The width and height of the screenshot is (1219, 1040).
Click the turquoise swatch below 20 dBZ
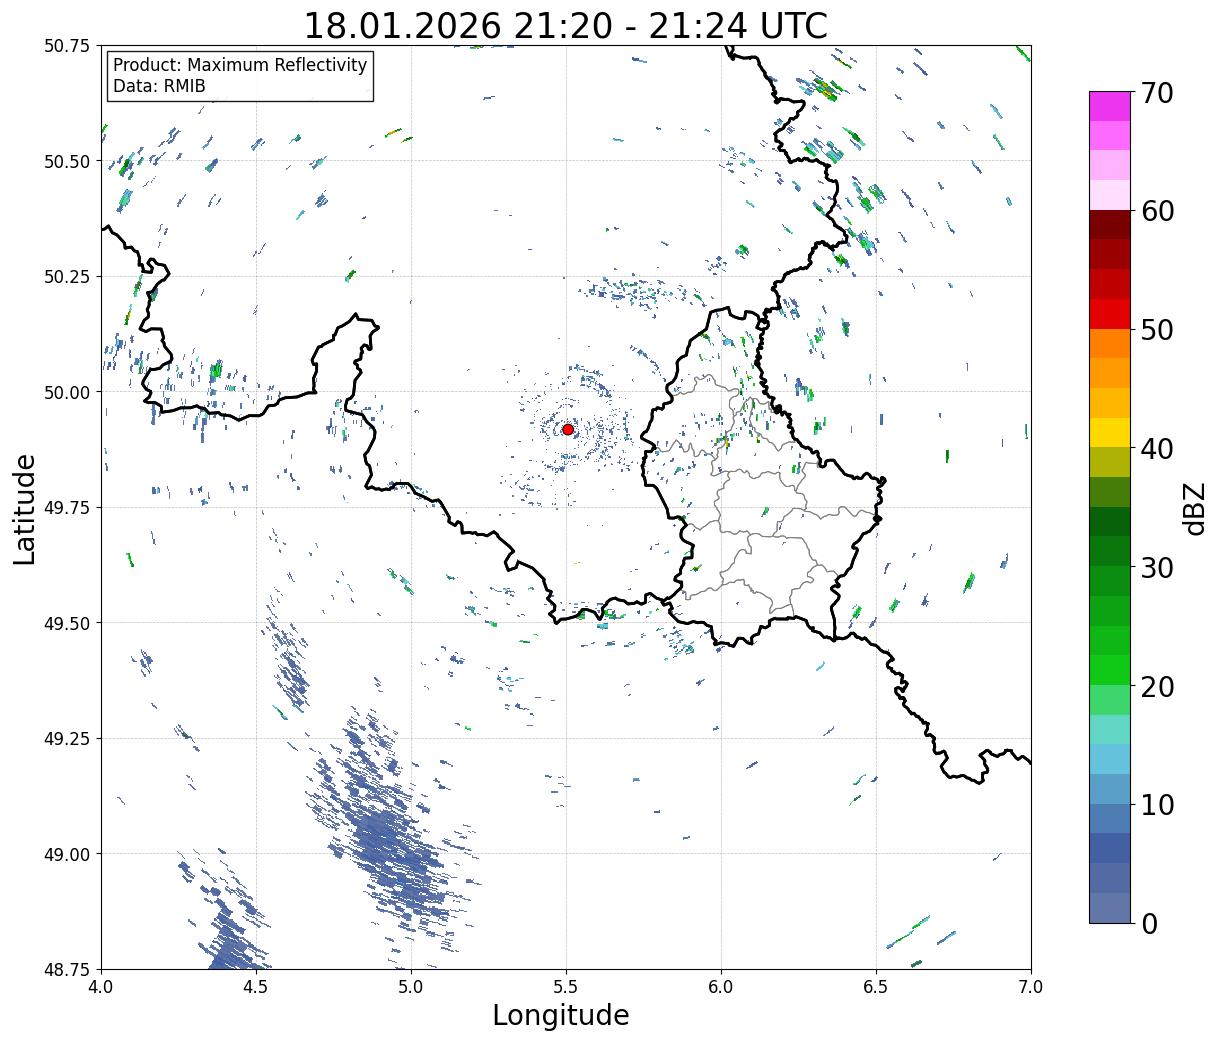pos(1110,730)
